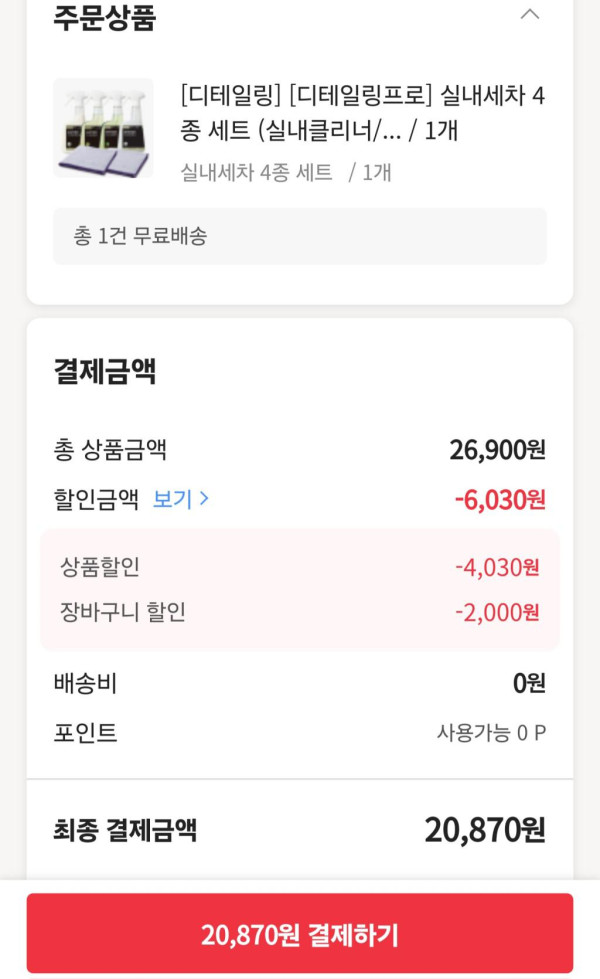Tap the 포인트 label
The image size is (600, 979).
coord(85,733)
